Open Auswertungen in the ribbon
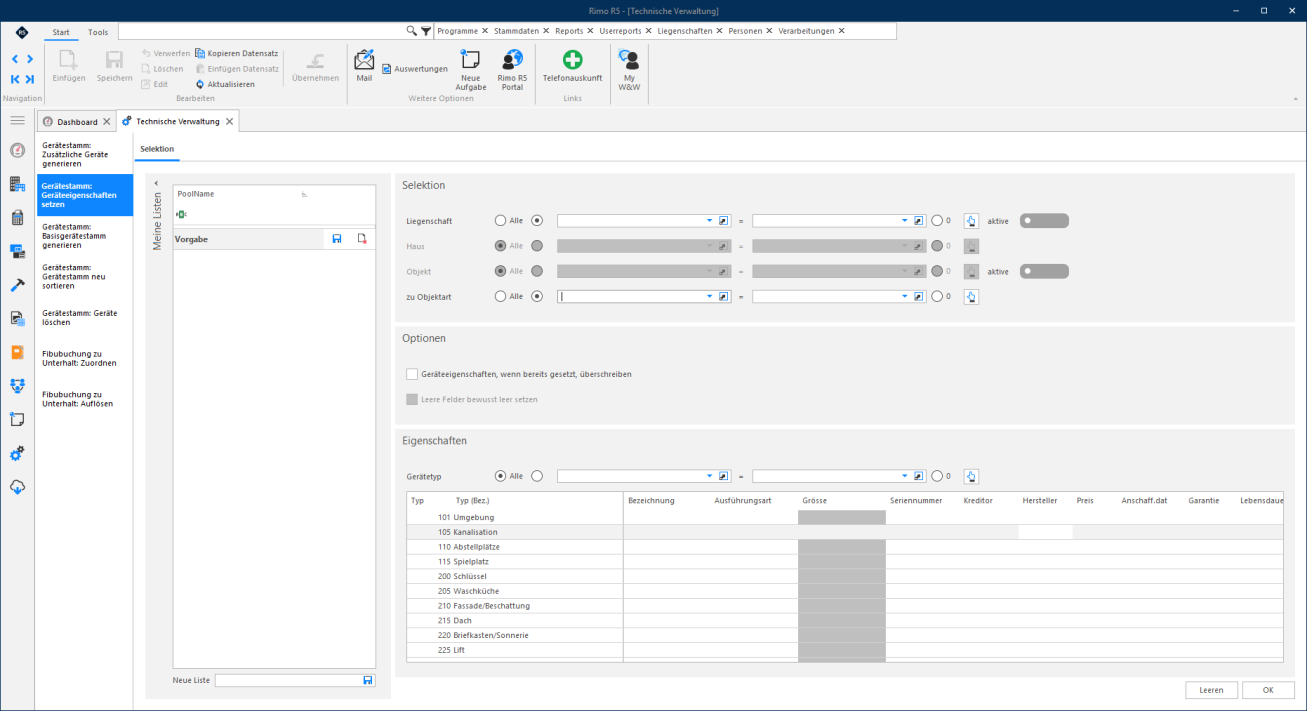The image size is (1307, 711). (x=414, y=69)
